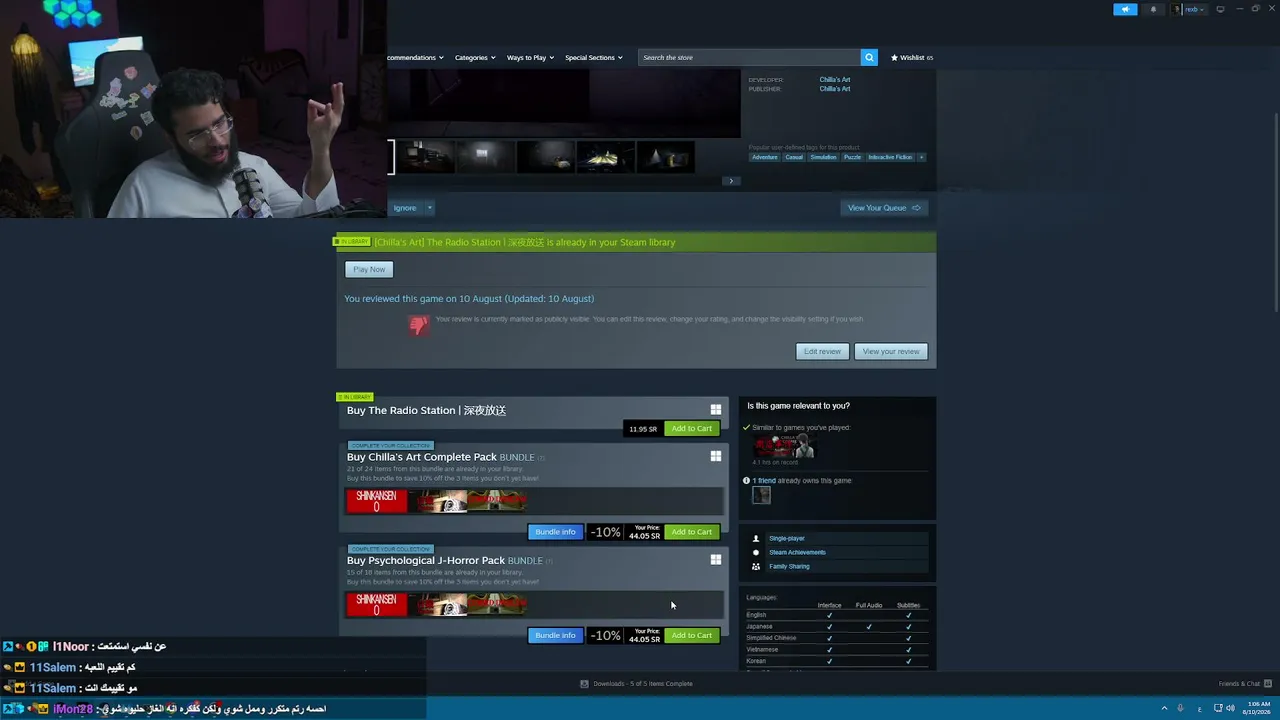Add Psychological J-Horror Pack to cart
The width and height of the screenshot is (1280, 720).
click(x=692, y=635)
